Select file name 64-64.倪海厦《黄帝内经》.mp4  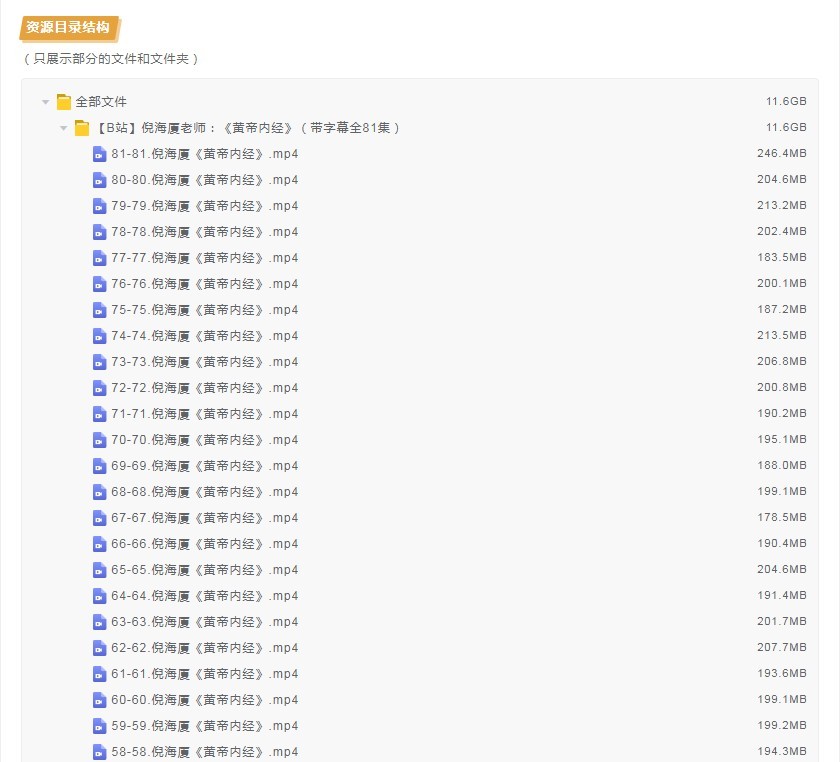(x=205, y=596)
